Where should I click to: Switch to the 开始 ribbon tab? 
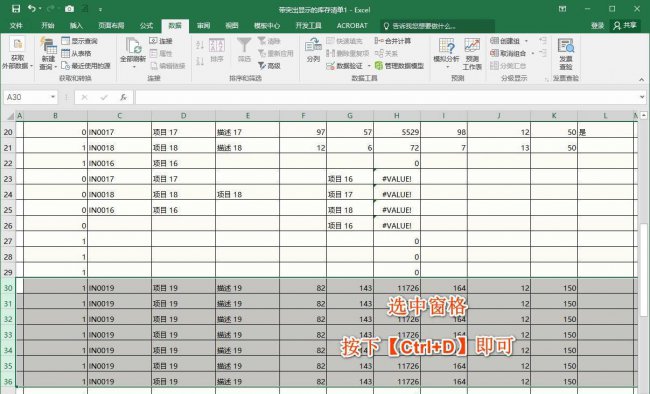click(48, 26)
